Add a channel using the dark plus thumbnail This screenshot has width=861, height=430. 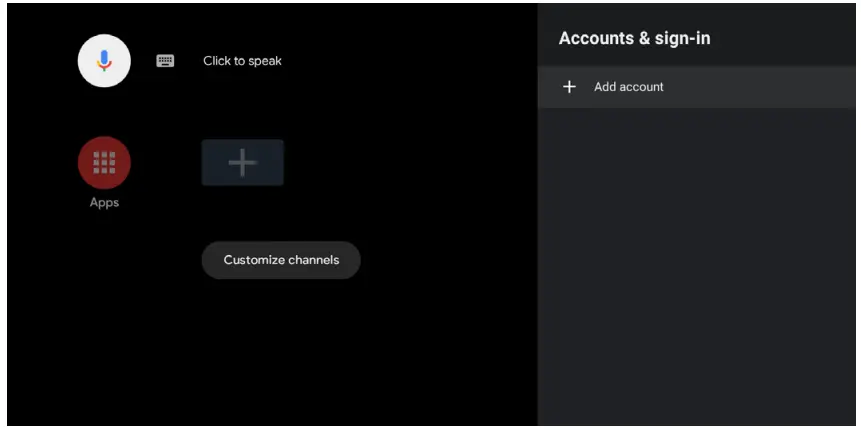[242, 162]
